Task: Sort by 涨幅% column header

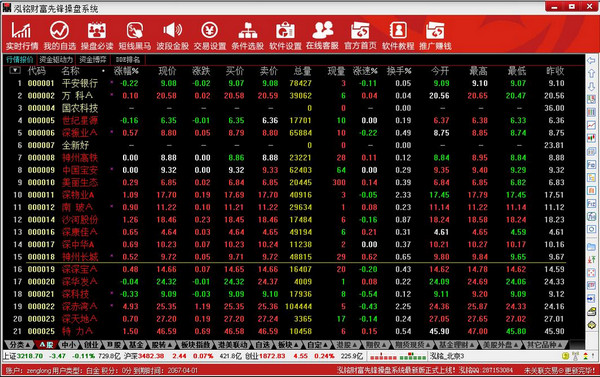Action: (126, 71)
